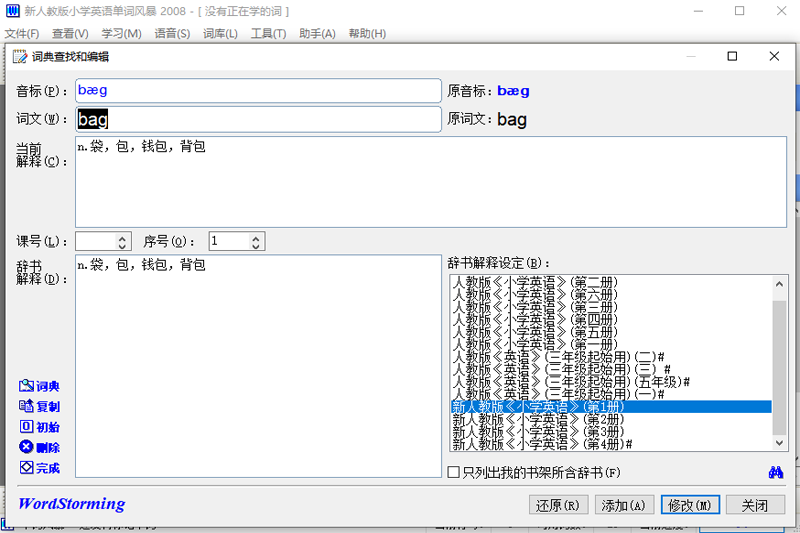This screenshot has height=533, width=800.
Task: Select 人教版《小学英语》(第六册) in list
Action: (611, 294)
